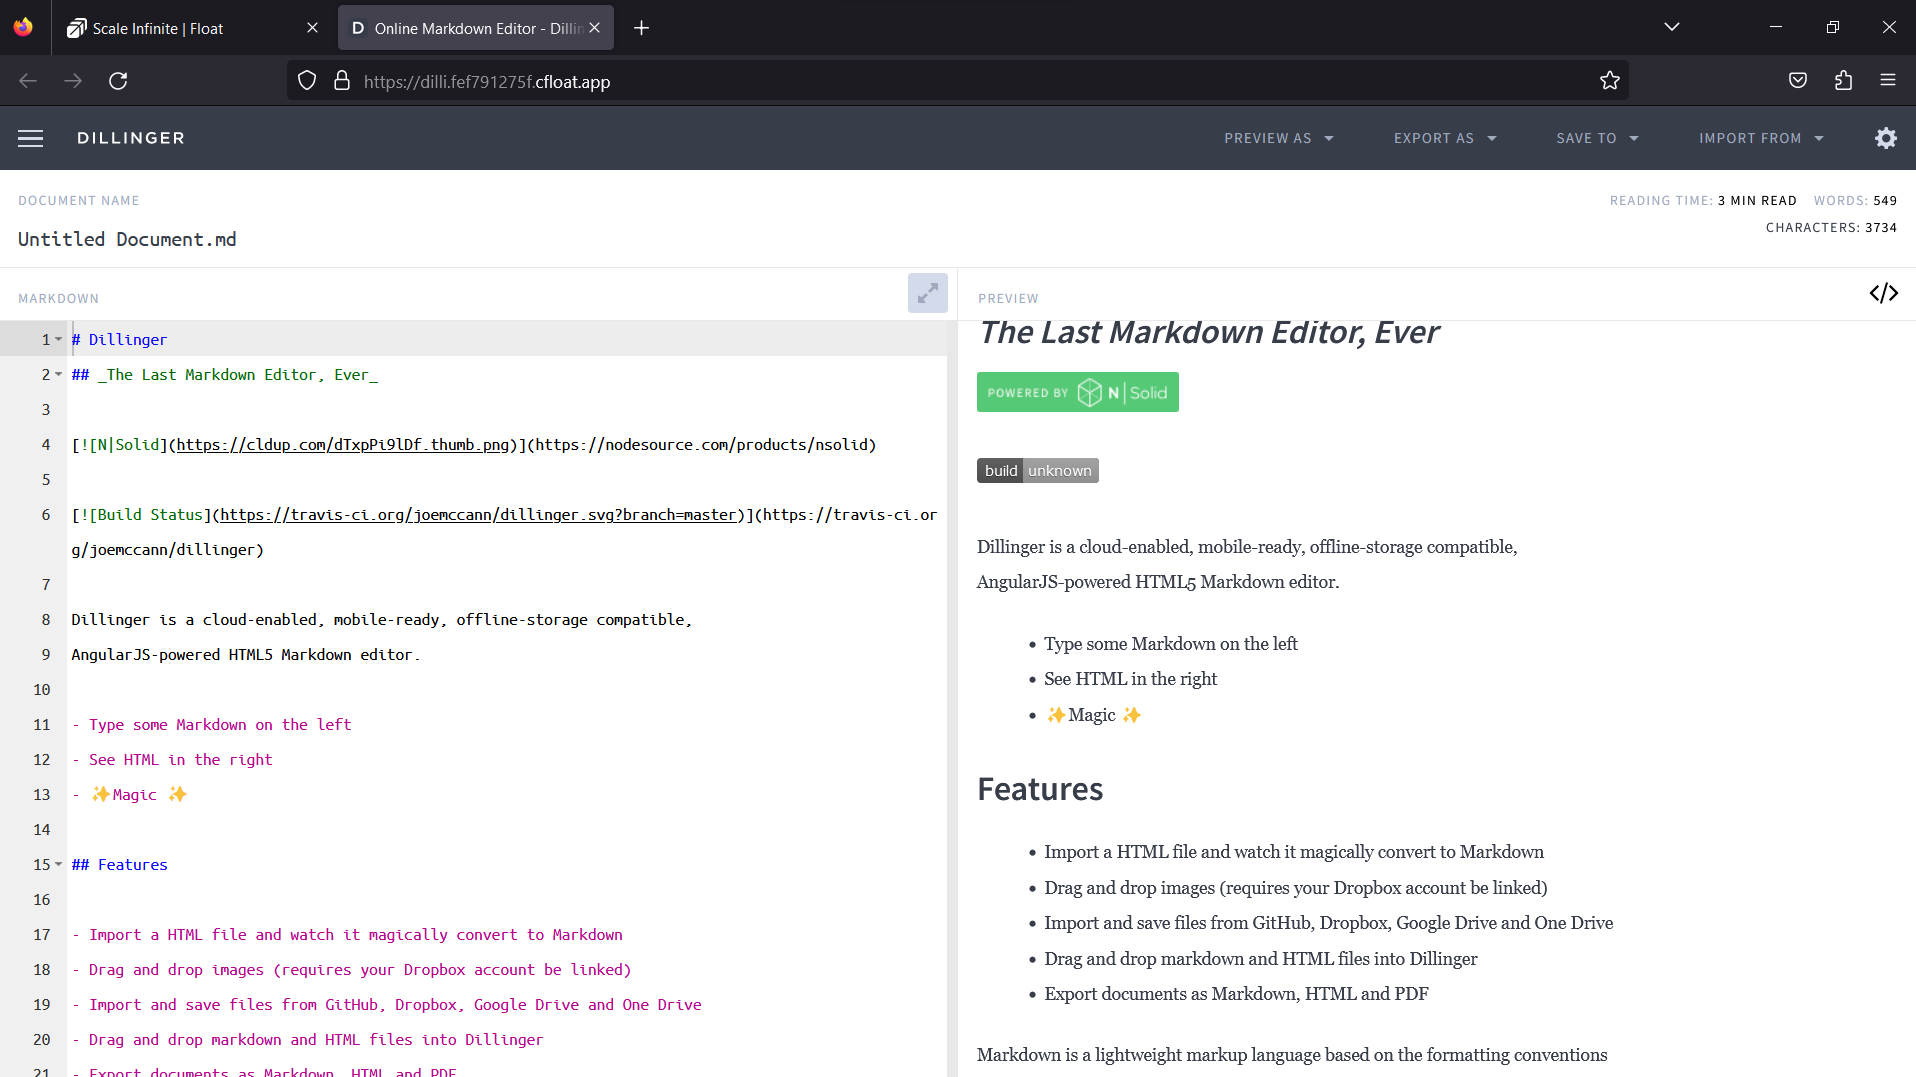Open Firefox application menu
1916x1077 pixels.
click(x=1888, y=81)
